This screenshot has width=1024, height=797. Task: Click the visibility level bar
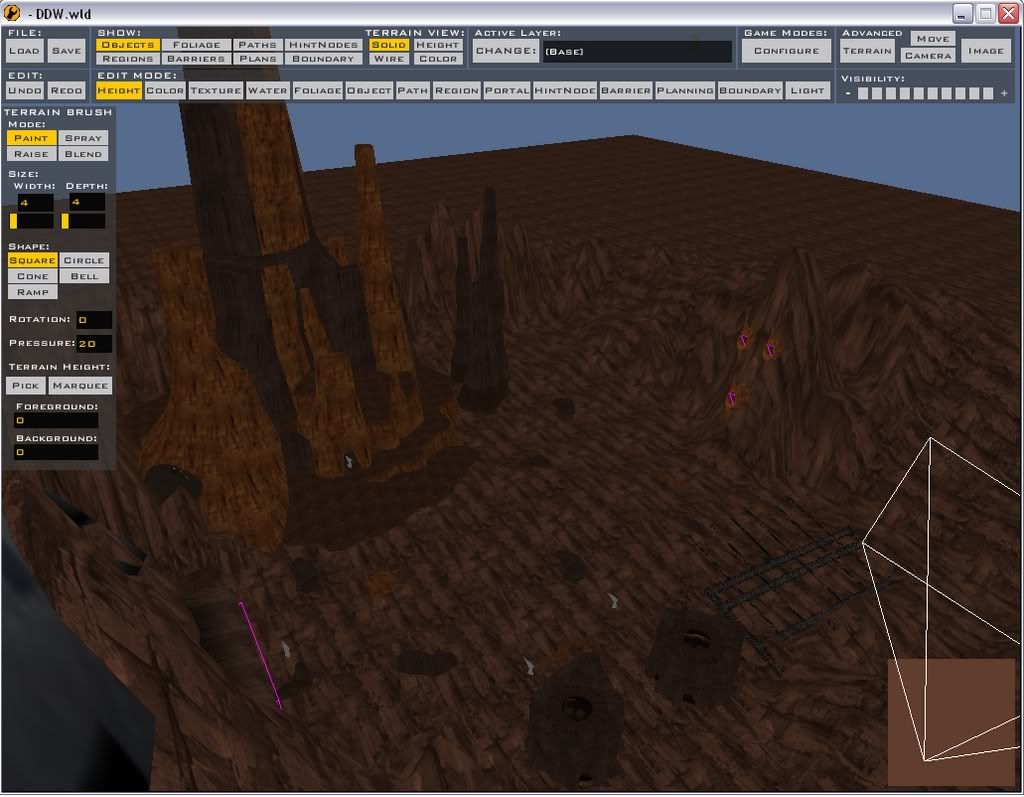point(925,93)
